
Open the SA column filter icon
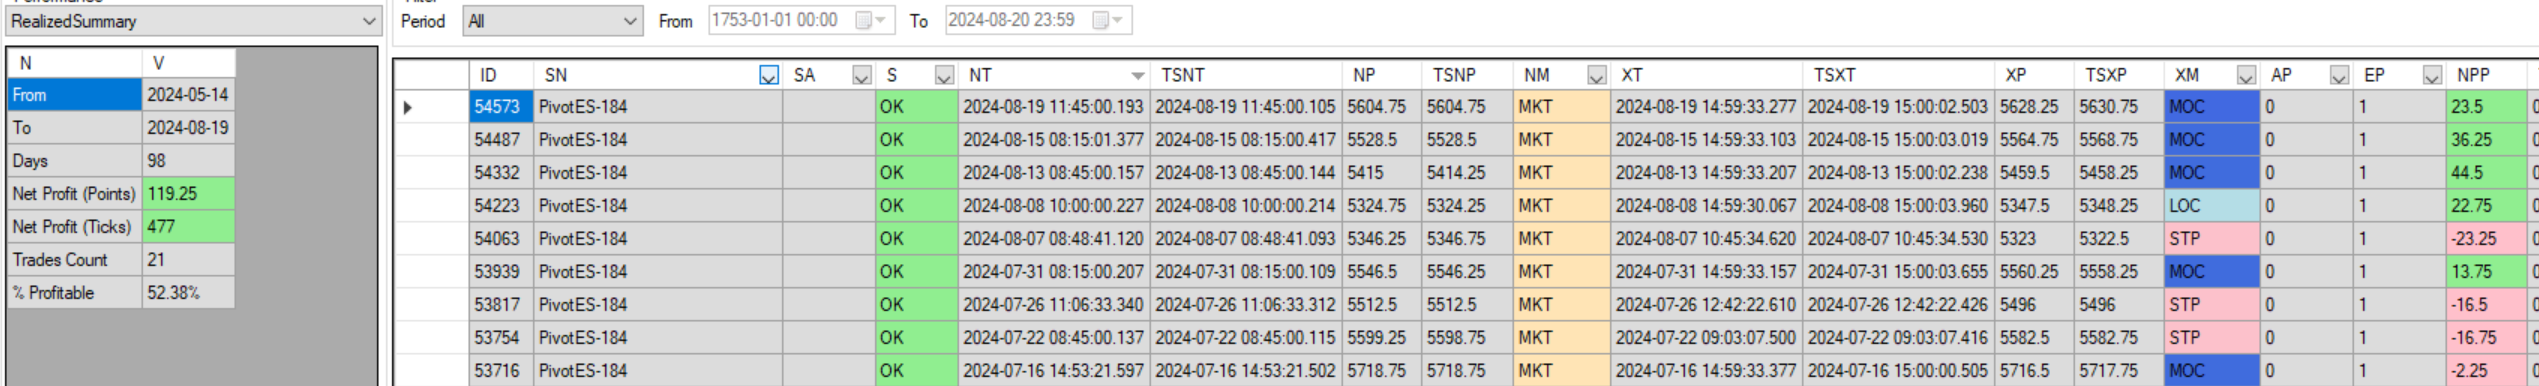(861, 75)
